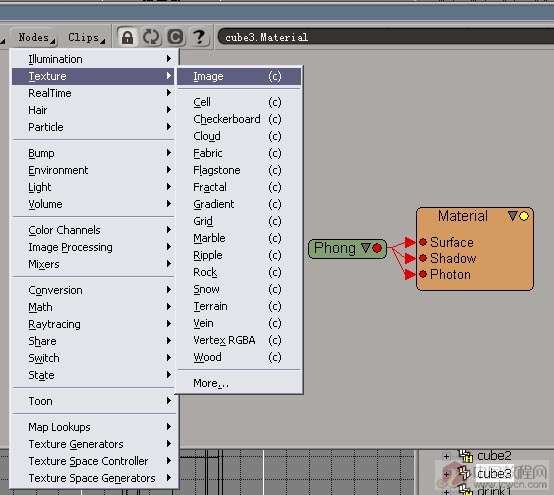Open the Illumination submenu
The width and height of the screenshot is (554, 495).
(x=94, y=59)
